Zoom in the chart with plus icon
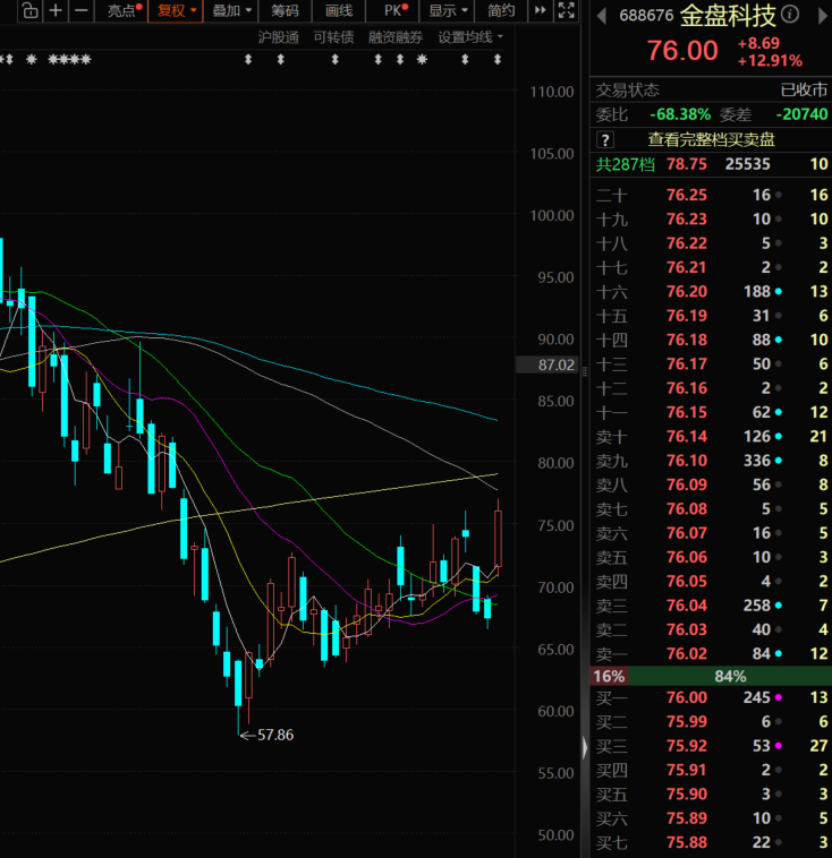This screenshot has width=832, height=858. 55,10
